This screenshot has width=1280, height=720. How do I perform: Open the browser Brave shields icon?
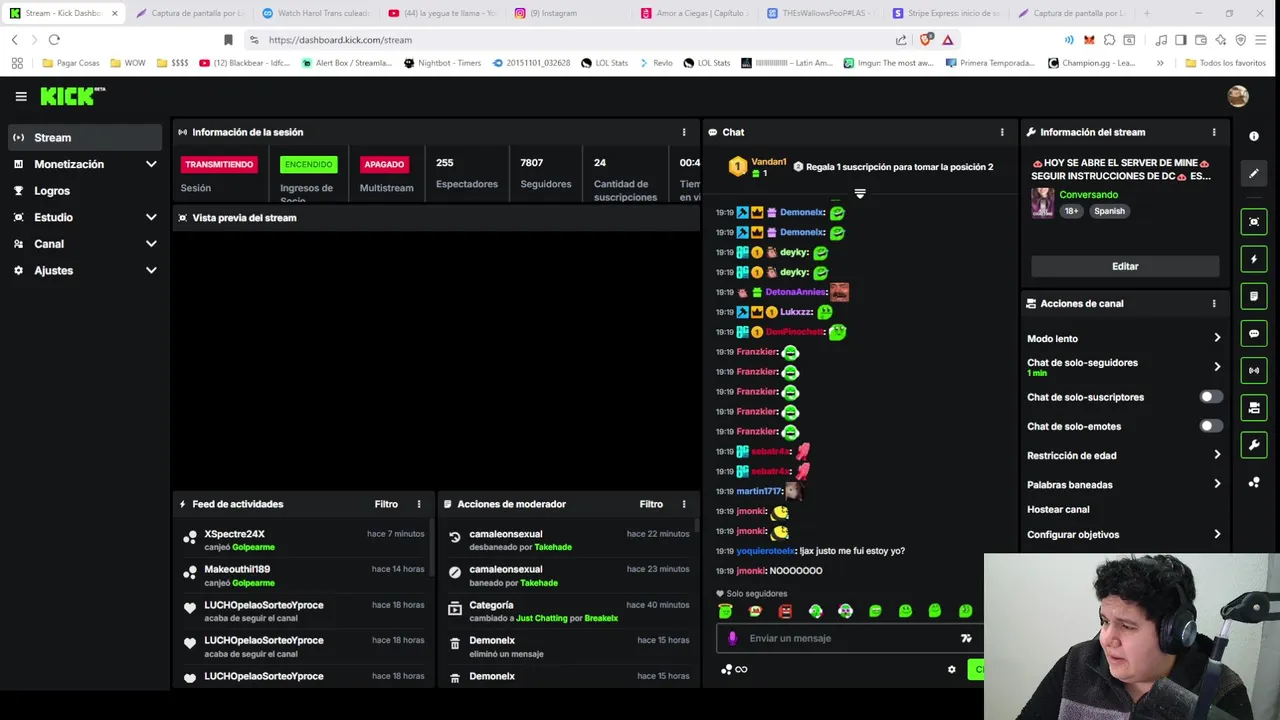926,40
